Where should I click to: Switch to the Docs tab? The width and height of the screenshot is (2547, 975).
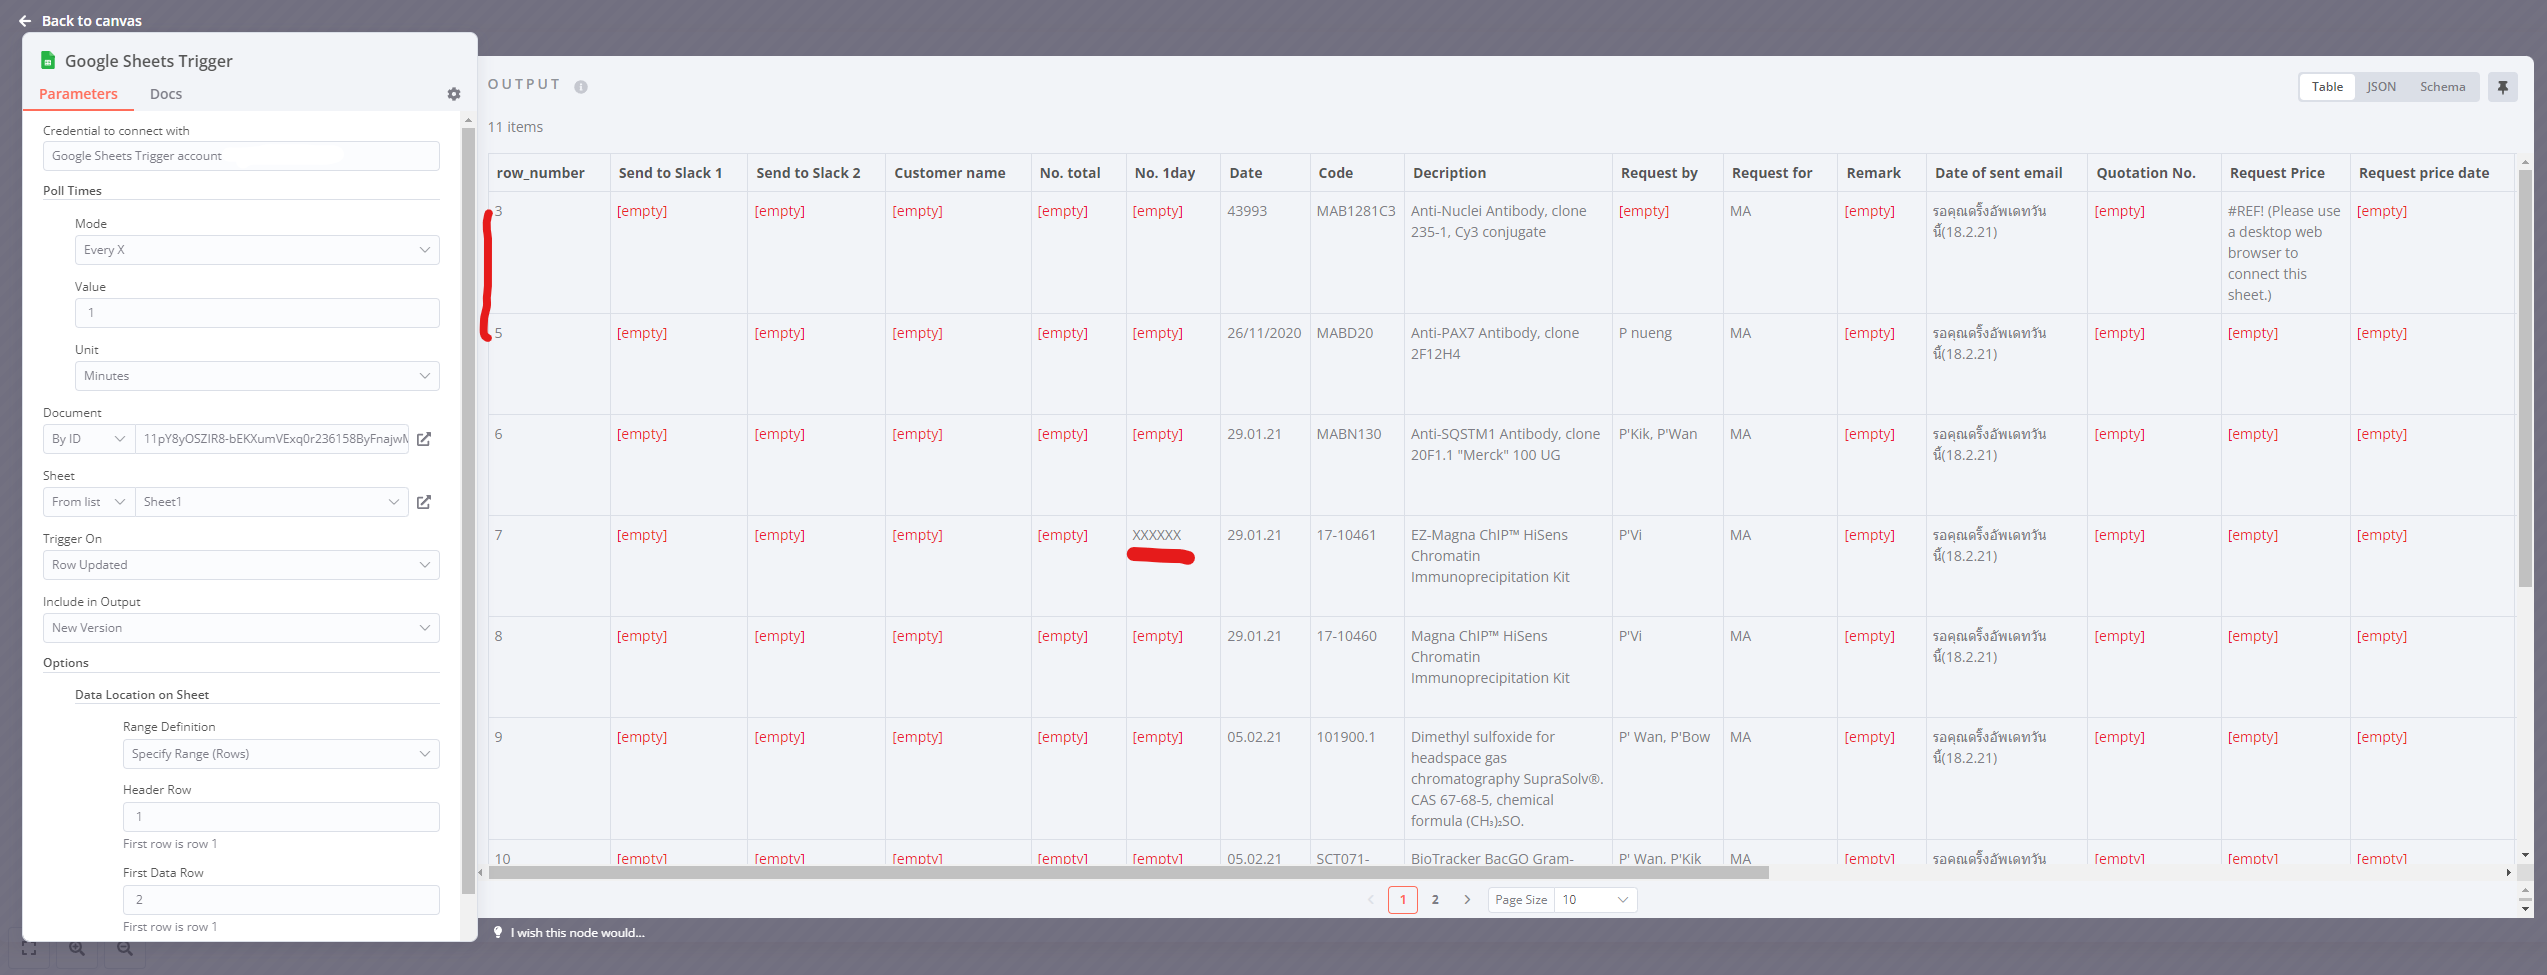tap(166, 94)
